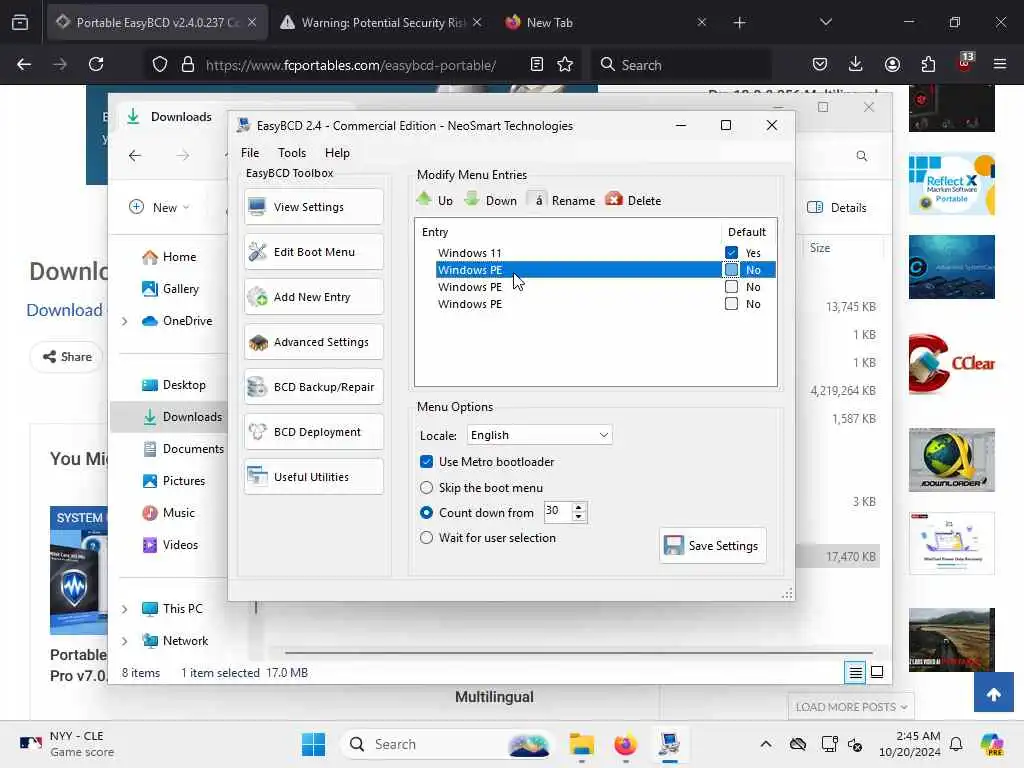Uncheck Windows 11 default checkbox
This screenshot has height=768, width=1024.
click(731, 253)
